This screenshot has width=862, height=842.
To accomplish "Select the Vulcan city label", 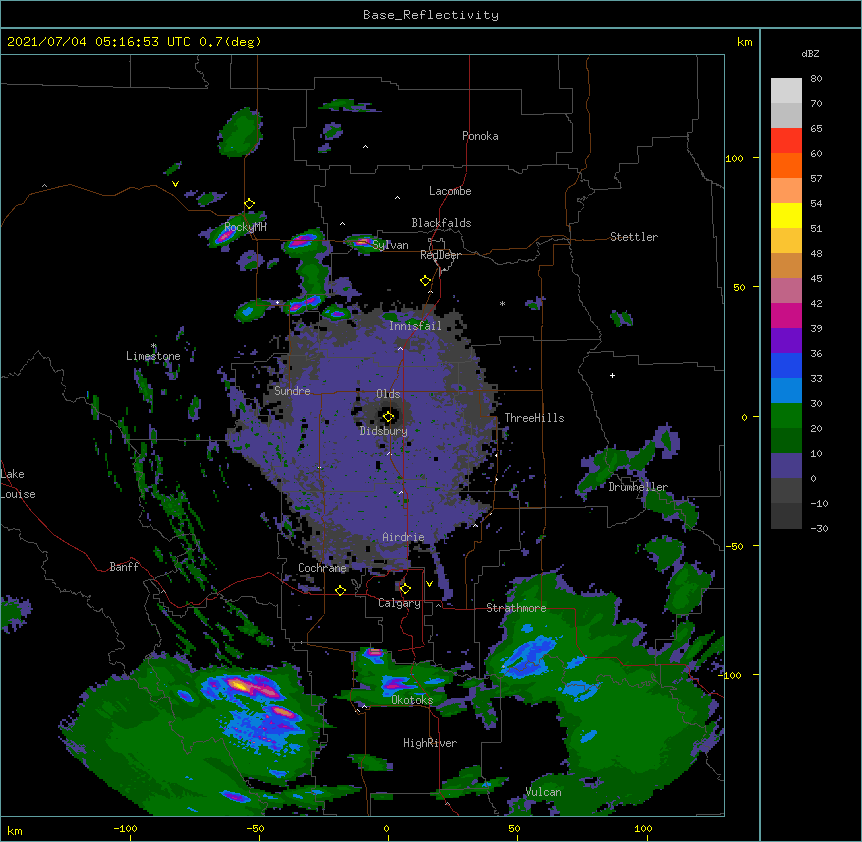I will [543, 792].
